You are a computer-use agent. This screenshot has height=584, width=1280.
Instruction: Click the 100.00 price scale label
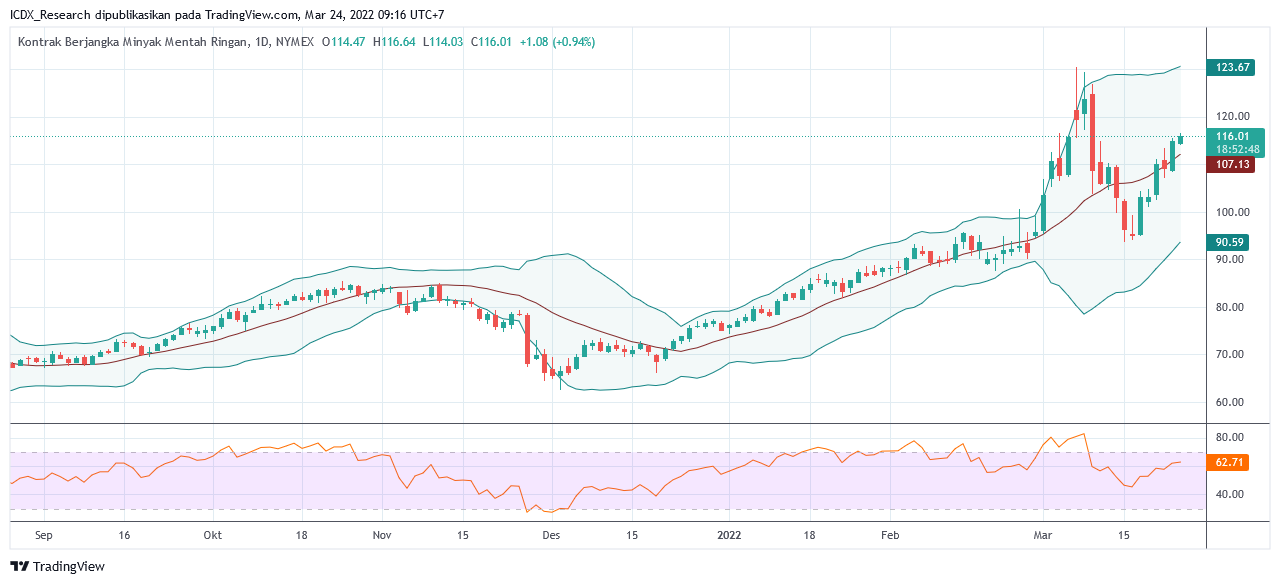coord(1232,212)
